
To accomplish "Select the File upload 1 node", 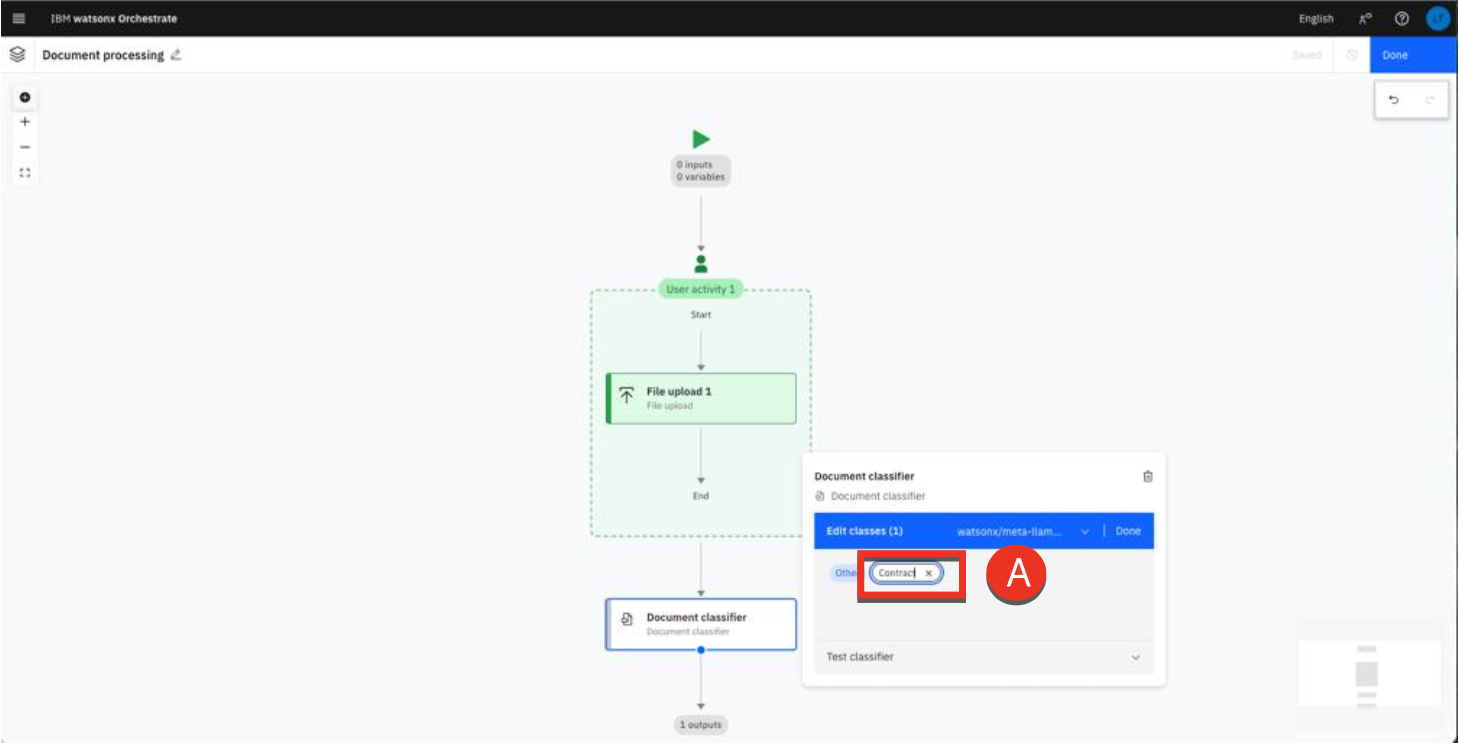I will click(701, 398).
